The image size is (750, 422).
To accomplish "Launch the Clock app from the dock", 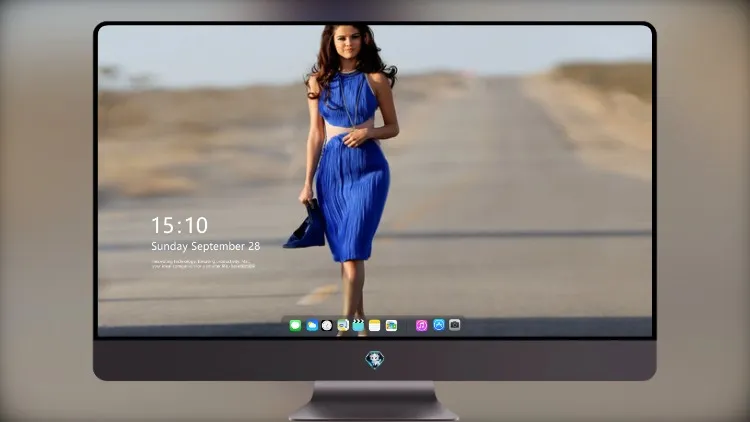I will pos(327,326).
